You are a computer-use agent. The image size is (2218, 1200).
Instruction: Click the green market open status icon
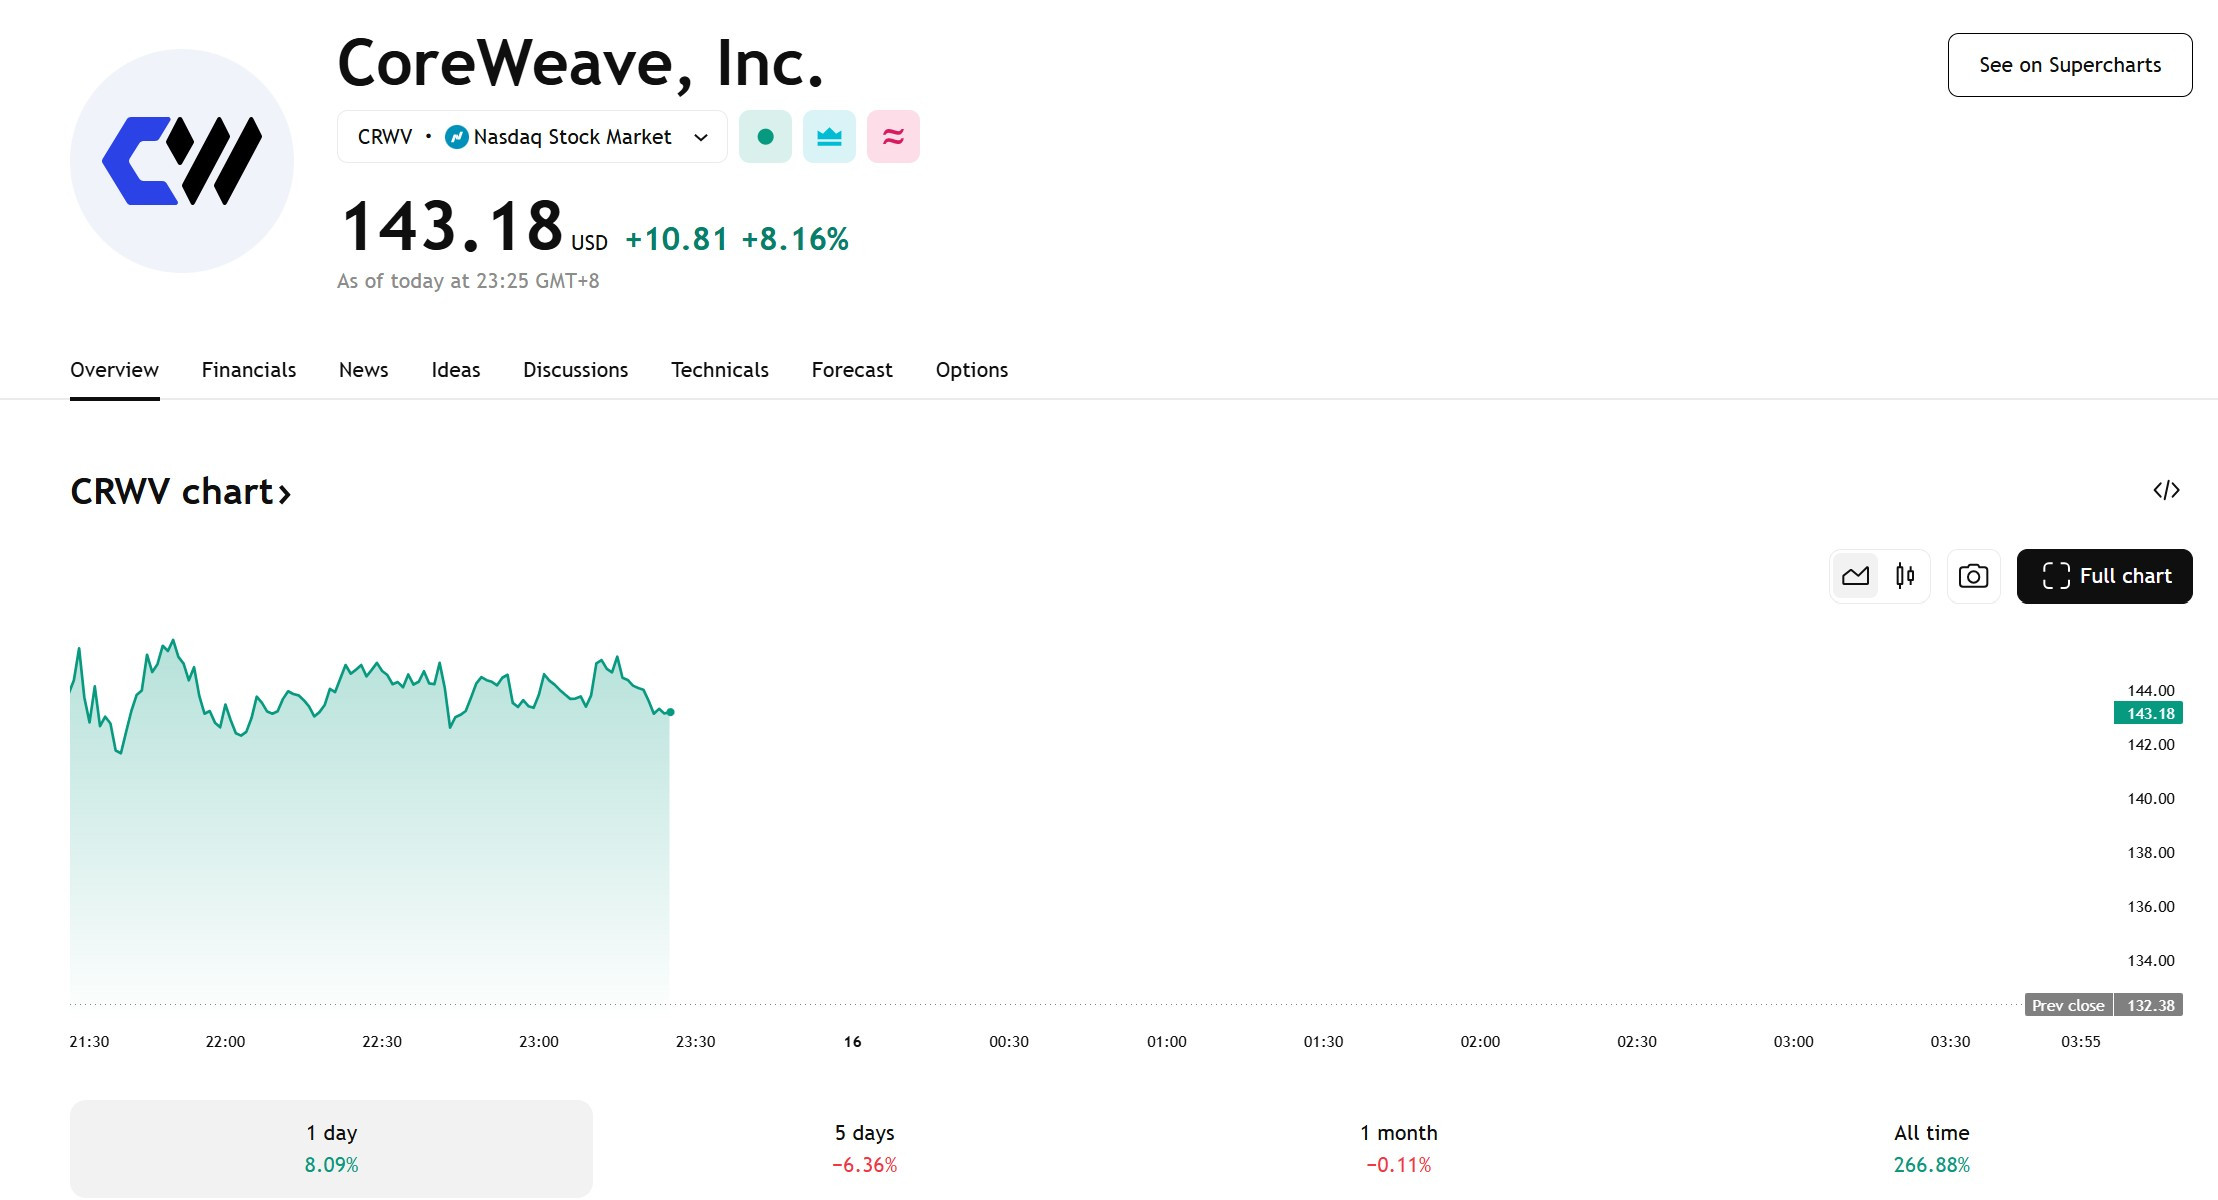point(765,137)
